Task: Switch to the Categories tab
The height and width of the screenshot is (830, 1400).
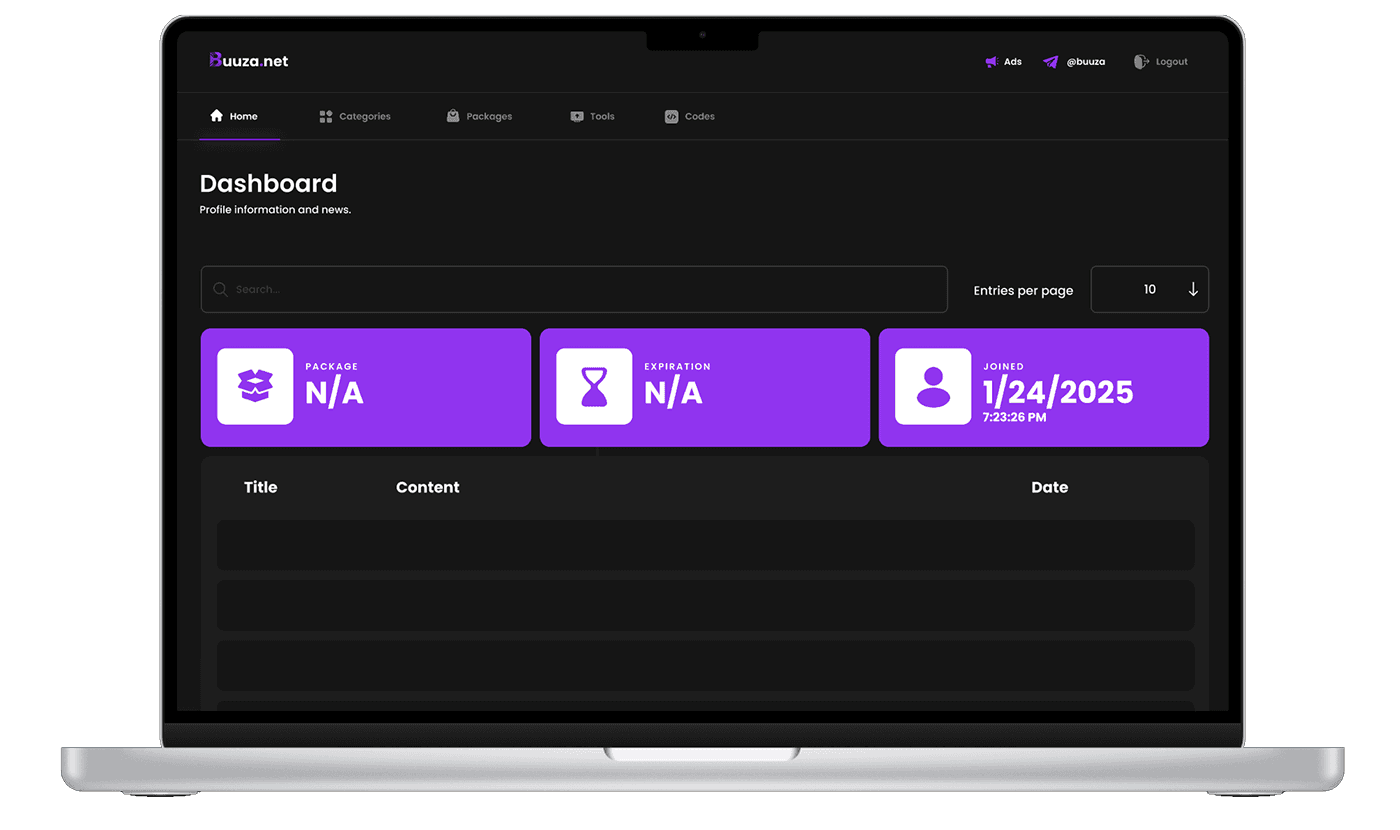Action: (364, 117)
